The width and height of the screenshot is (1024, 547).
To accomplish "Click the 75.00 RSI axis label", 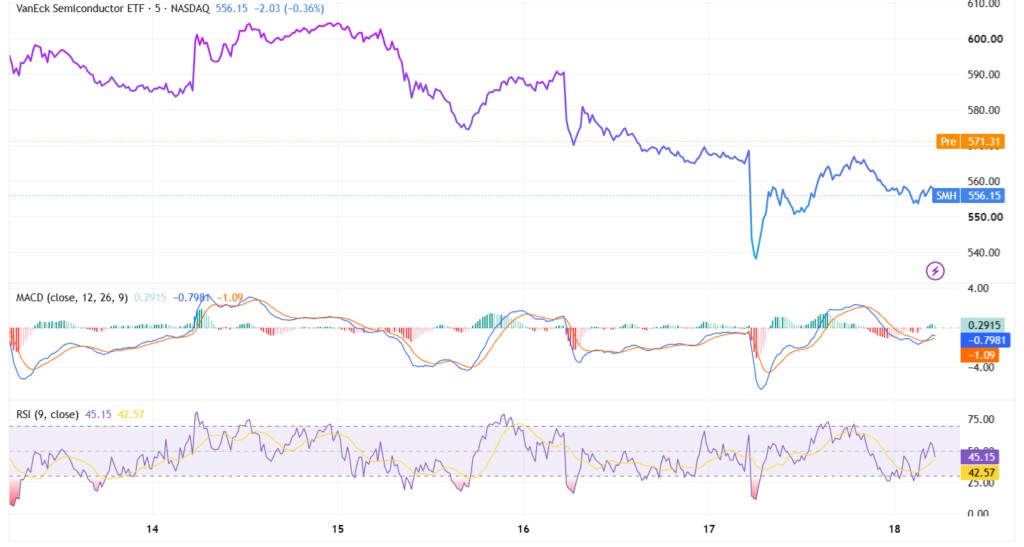I will [x=980, y=419].
